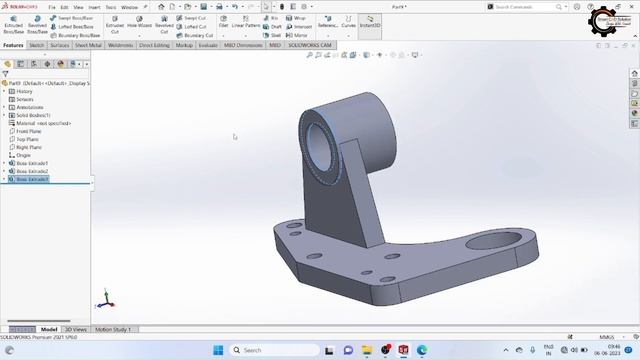Select the Top Plane in the tree
Image resolution: width=640 pixels, height=360 pixels.
tap(24, 140)
